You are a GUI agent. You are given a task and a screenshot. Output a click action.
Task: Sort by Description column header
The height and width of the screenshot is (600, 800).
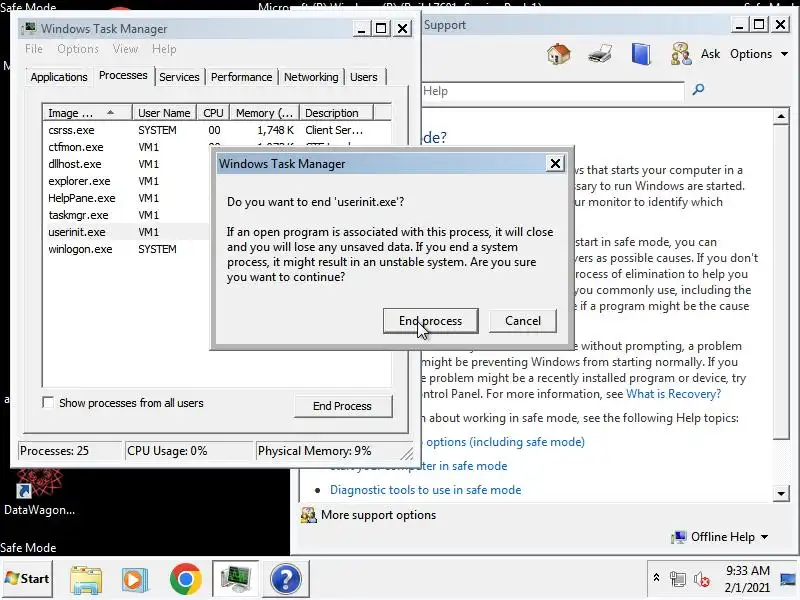[336, 113]
